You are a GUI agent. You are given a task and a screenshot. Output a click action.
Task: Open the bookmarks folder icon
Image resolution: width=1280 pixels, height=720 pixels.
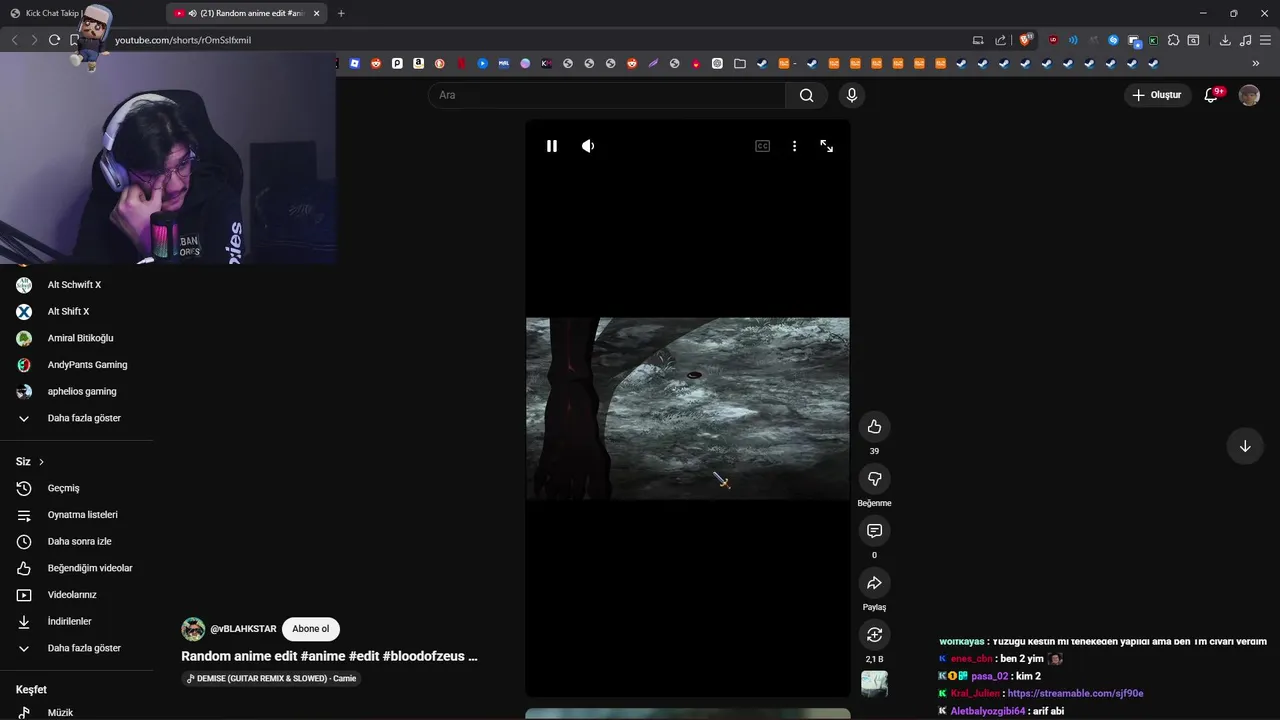[x=740, y=64]
